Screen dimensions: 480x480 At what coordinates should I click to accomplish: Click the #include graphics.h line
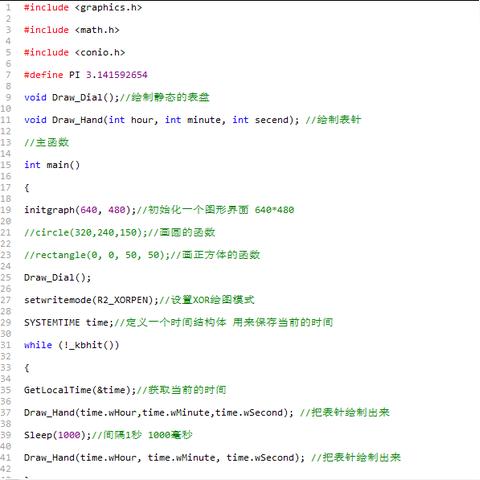point(83,7)
